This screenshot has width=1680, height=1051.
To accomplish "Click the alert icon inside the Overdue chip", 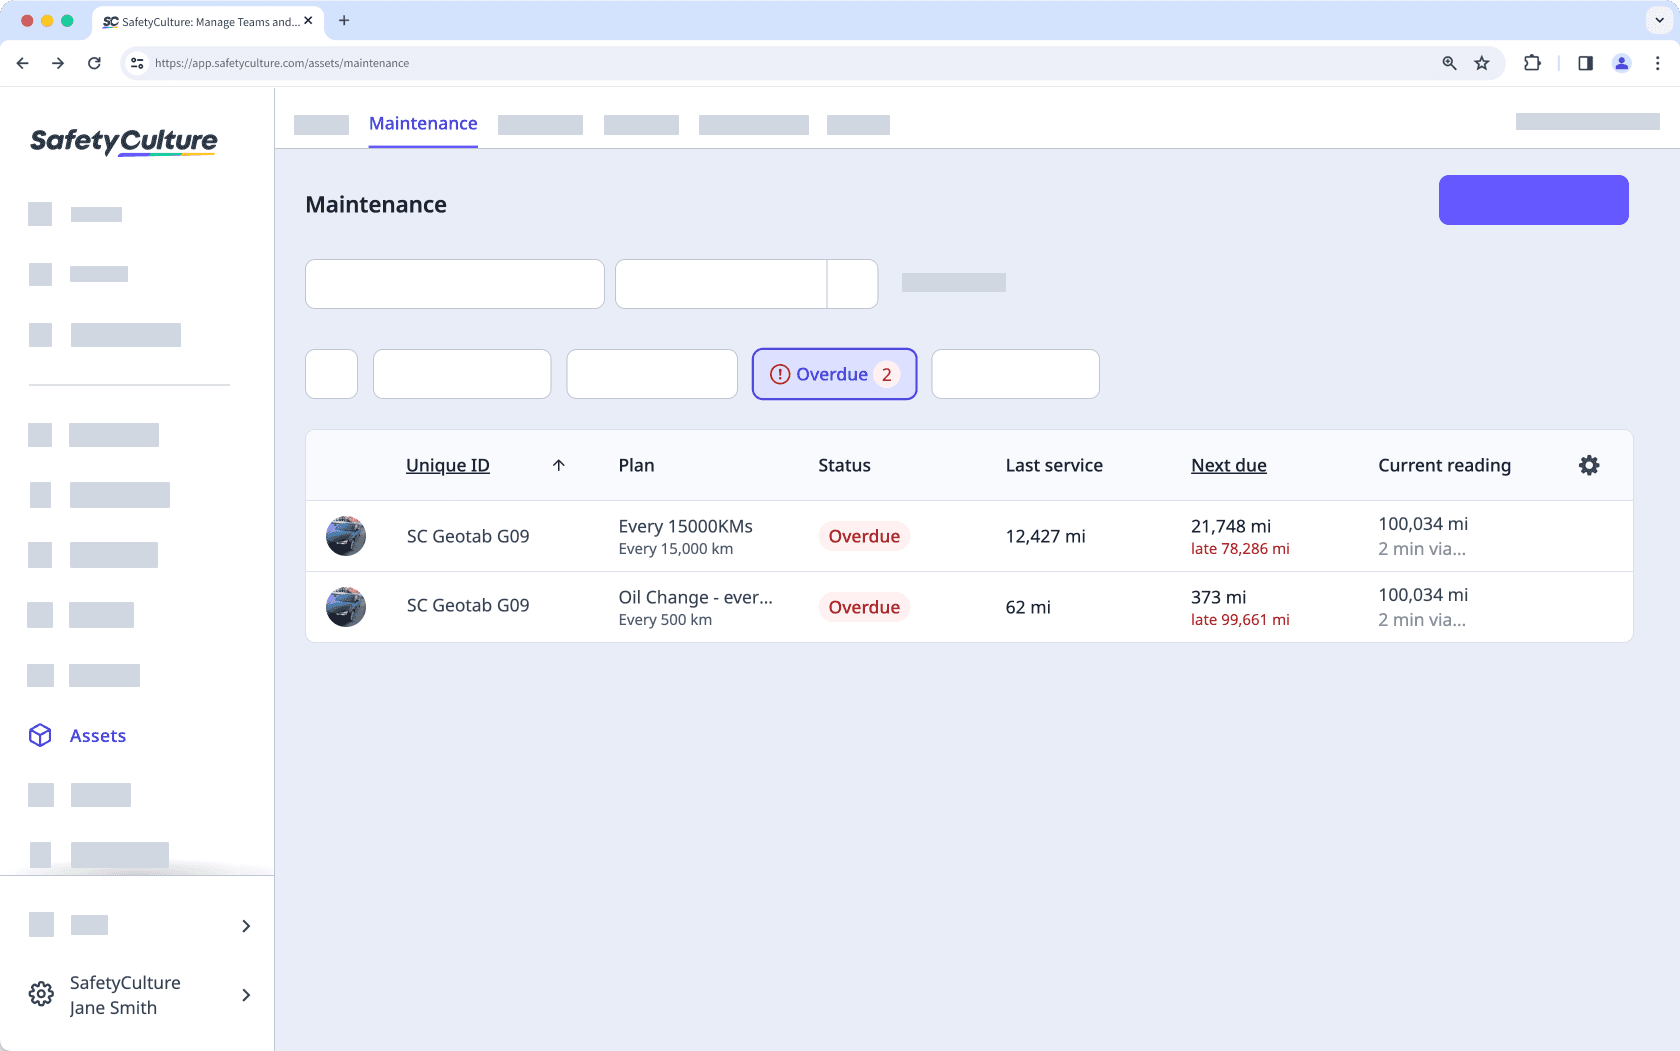I will 779,374.
